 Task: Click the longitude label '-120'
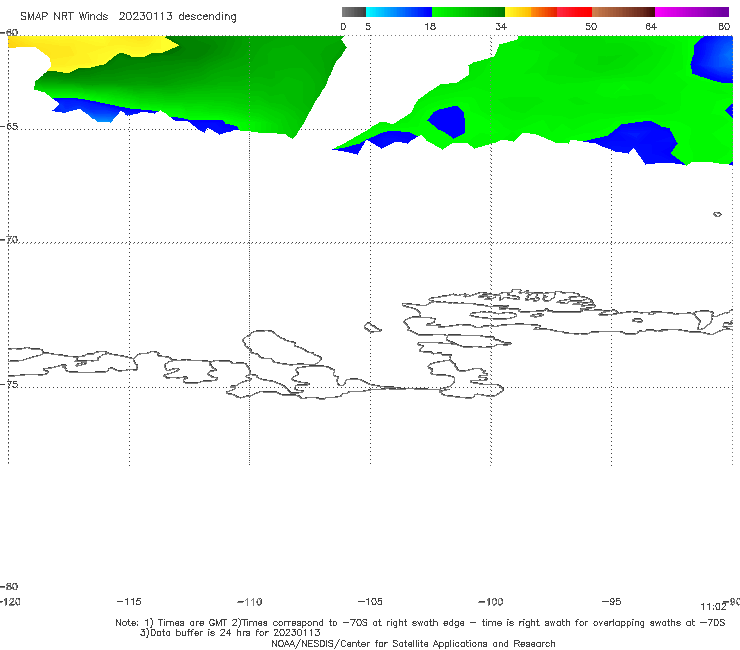click(x=10, y=602)
